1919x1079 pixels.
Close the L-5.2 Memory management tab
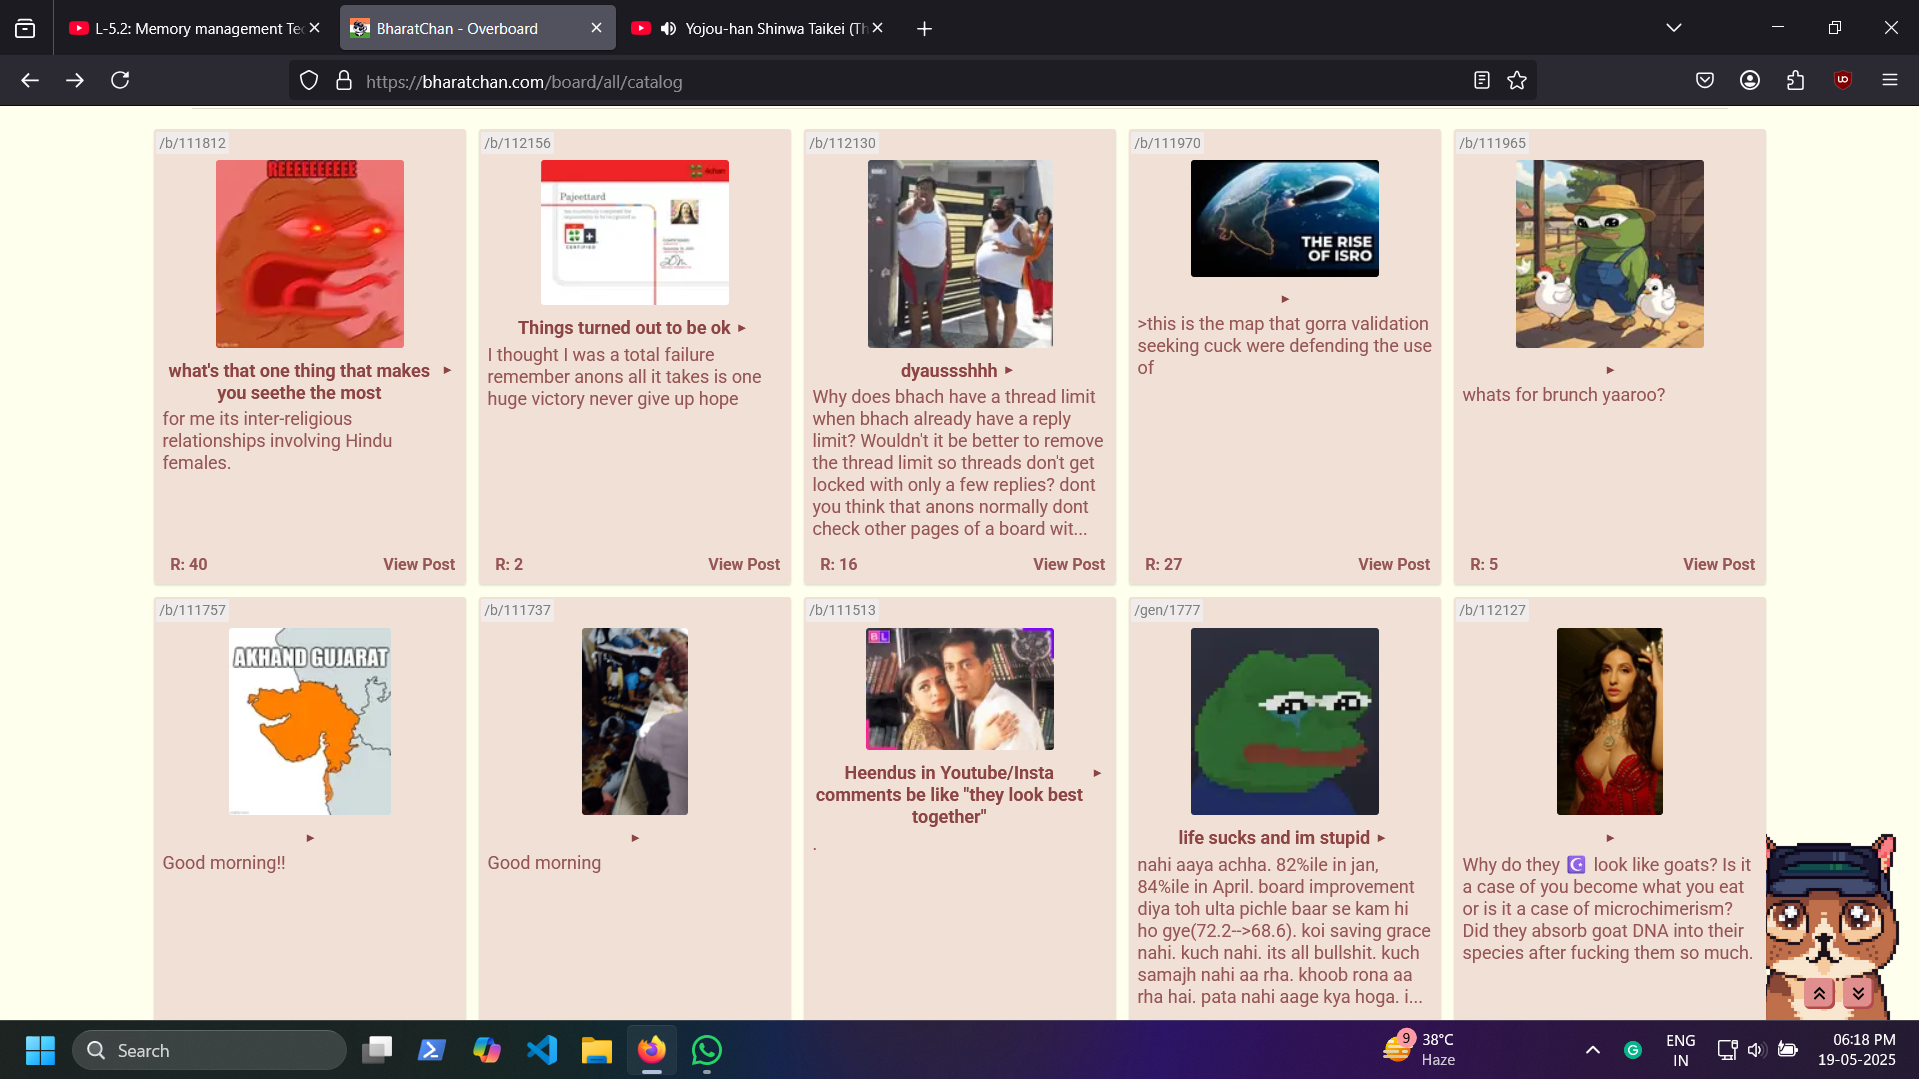[315, 28]
